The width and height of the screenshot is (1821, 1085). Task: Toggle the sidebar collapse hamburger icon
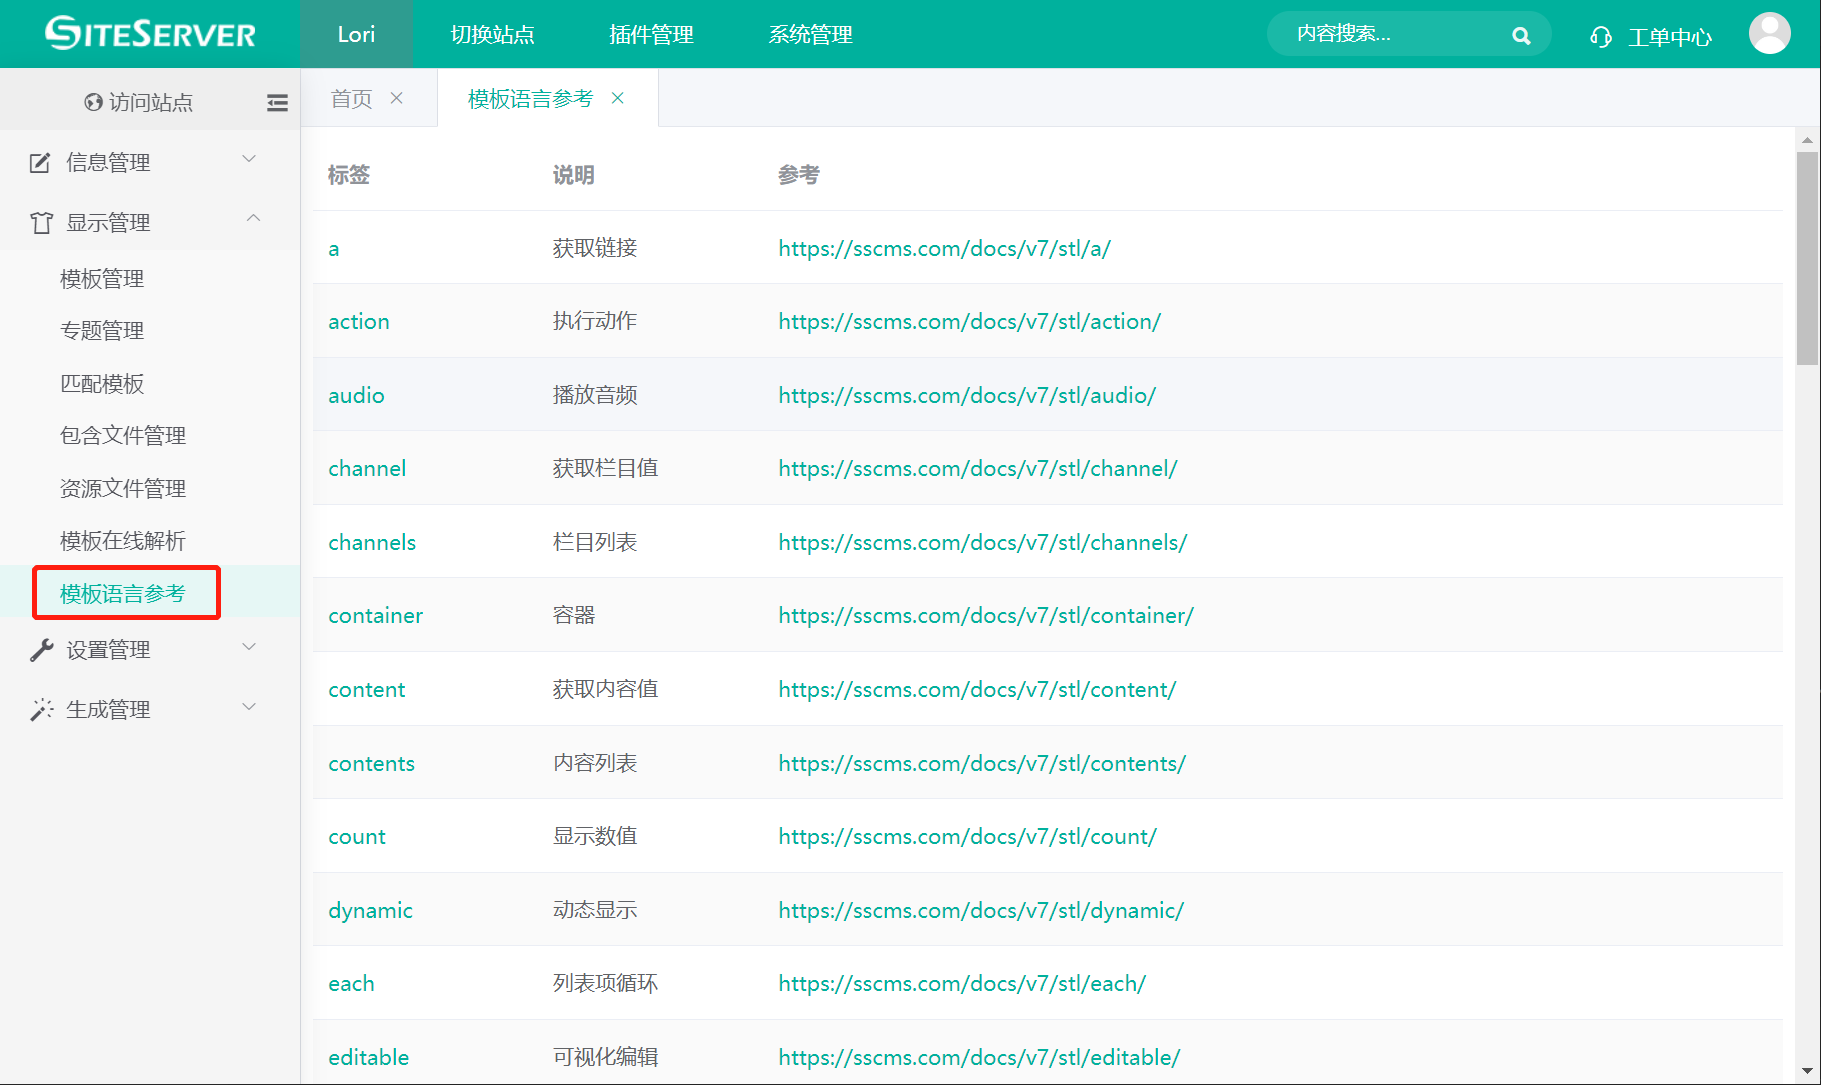[277, 102]
